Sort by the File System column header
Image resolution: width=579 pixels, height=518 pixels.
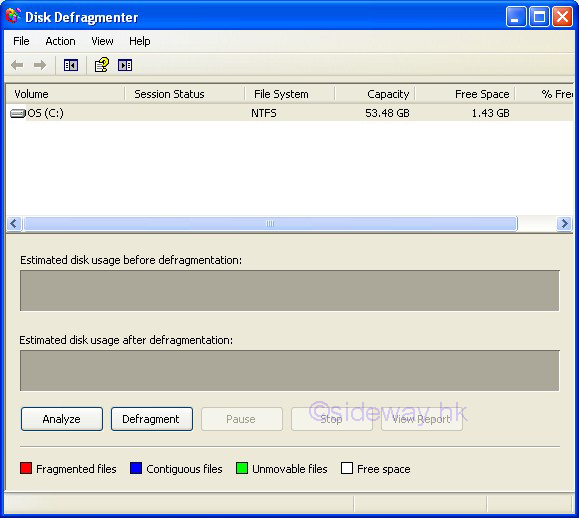[290, 94]
